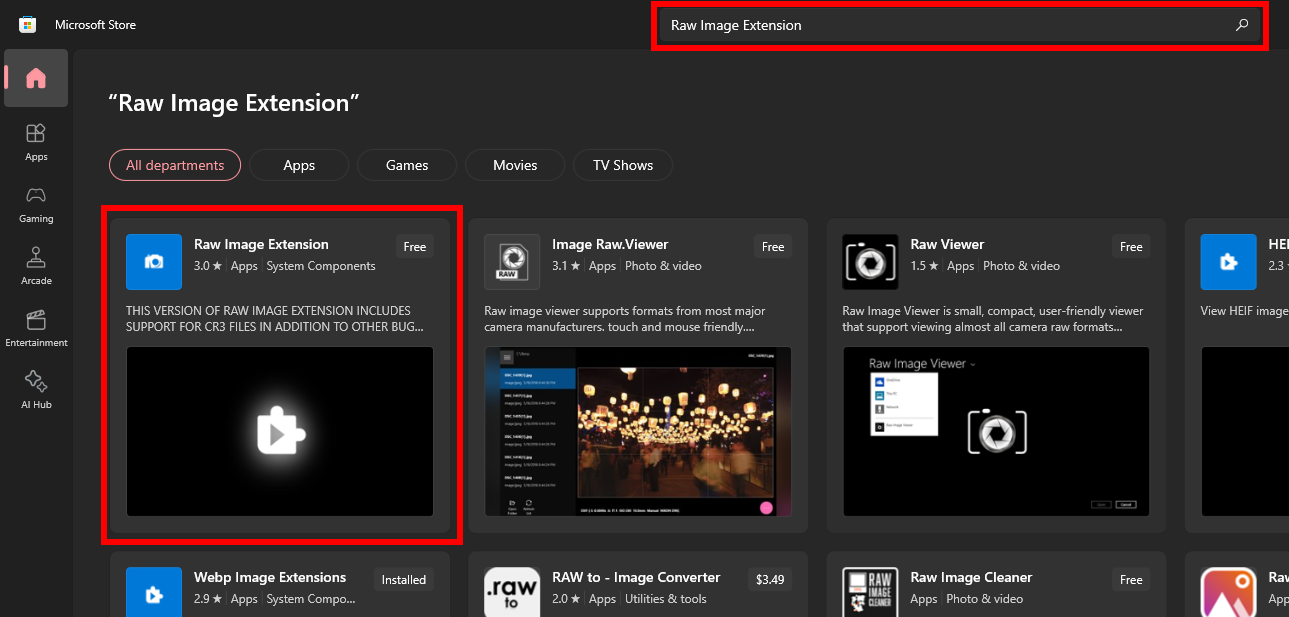This screenshot has width=1289, height=617.
Task: Click the Home icon in sidebar
Action: click(x=36, y=78)
